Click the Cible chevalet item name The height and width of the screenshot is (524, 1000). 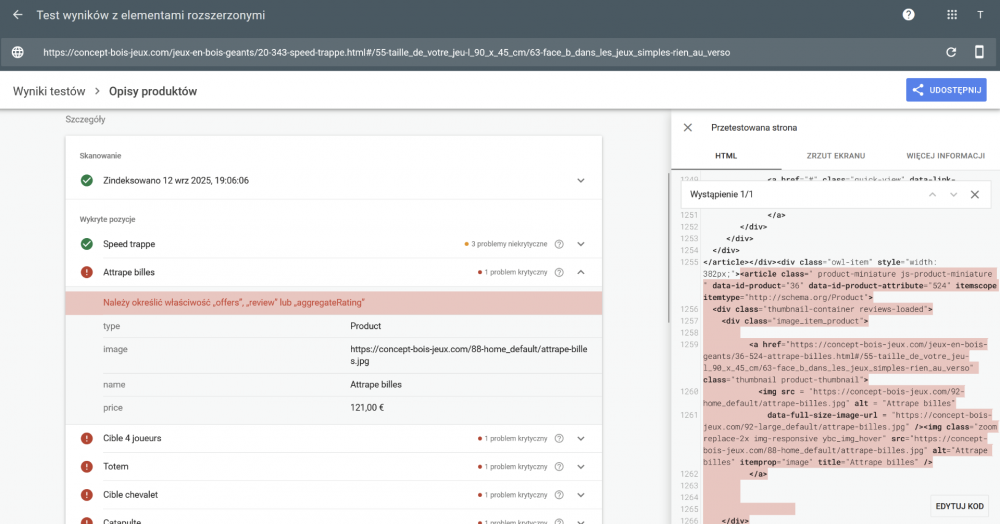point(131,495)
